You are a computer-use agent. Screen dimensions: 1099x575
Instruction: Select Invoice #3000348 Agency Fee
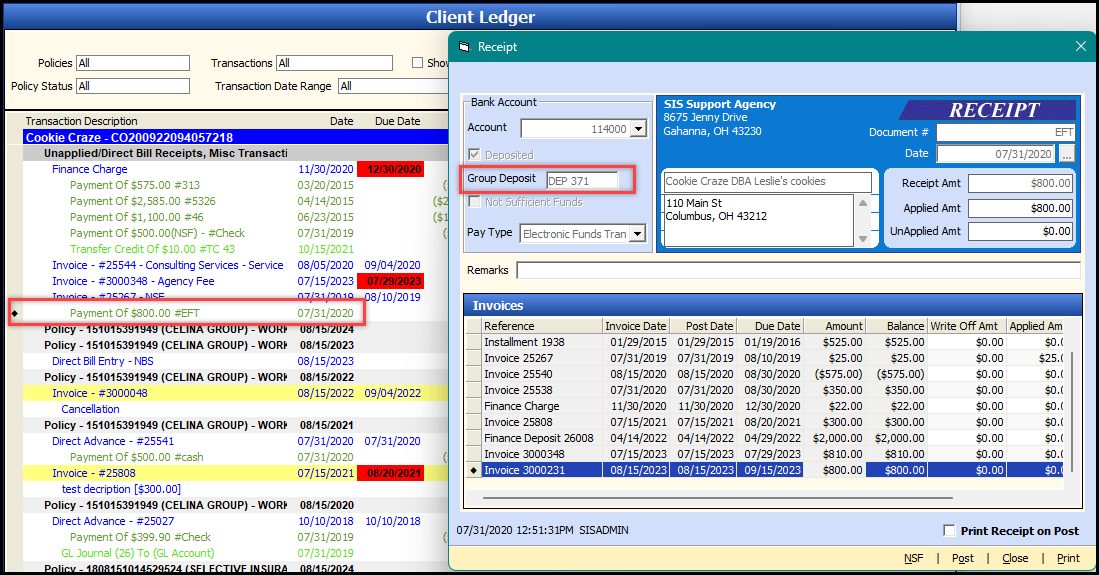(133, 281)
